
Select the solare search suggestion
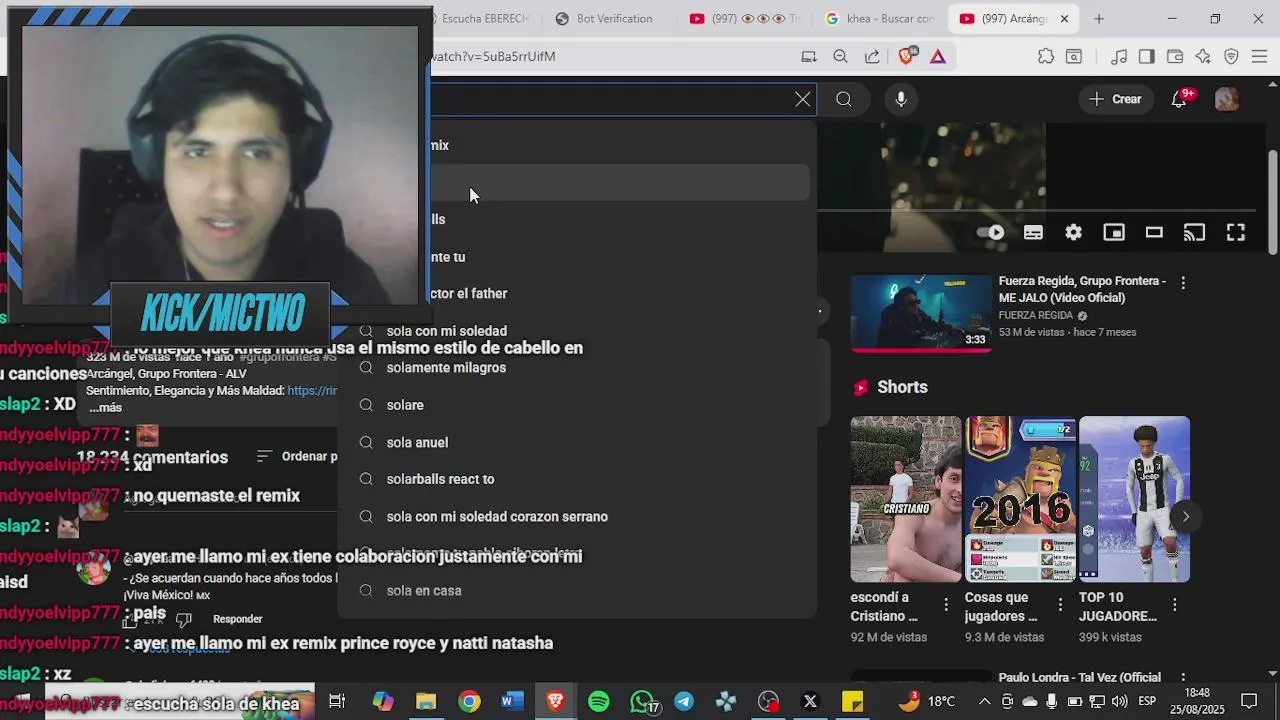577,405
